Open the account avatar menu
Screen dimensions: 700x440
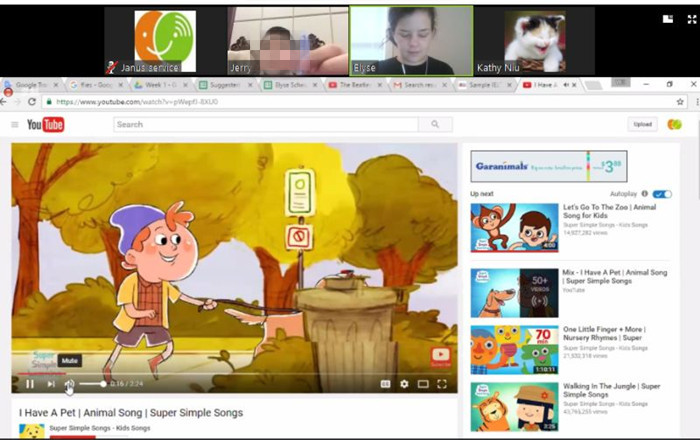coord(675,125)
